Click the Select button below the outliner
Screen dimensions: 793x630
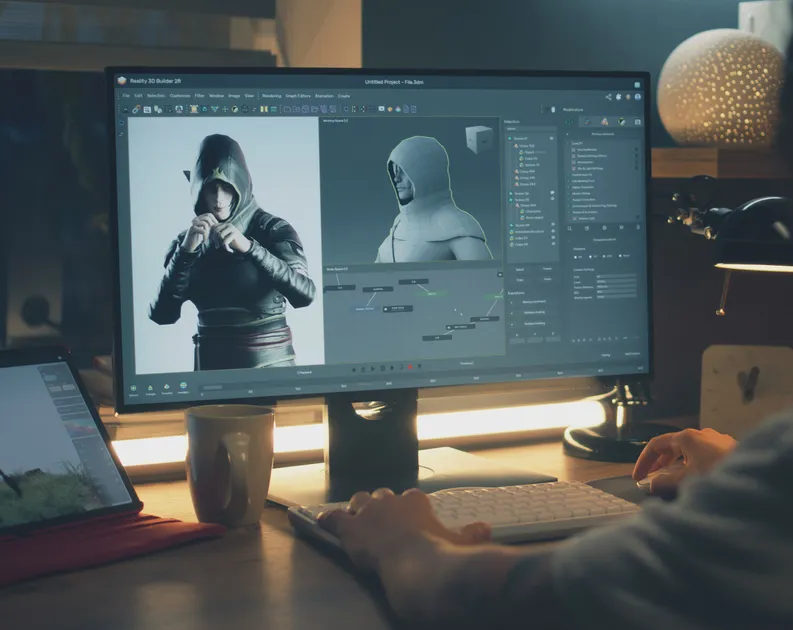(x=519, y=269)
